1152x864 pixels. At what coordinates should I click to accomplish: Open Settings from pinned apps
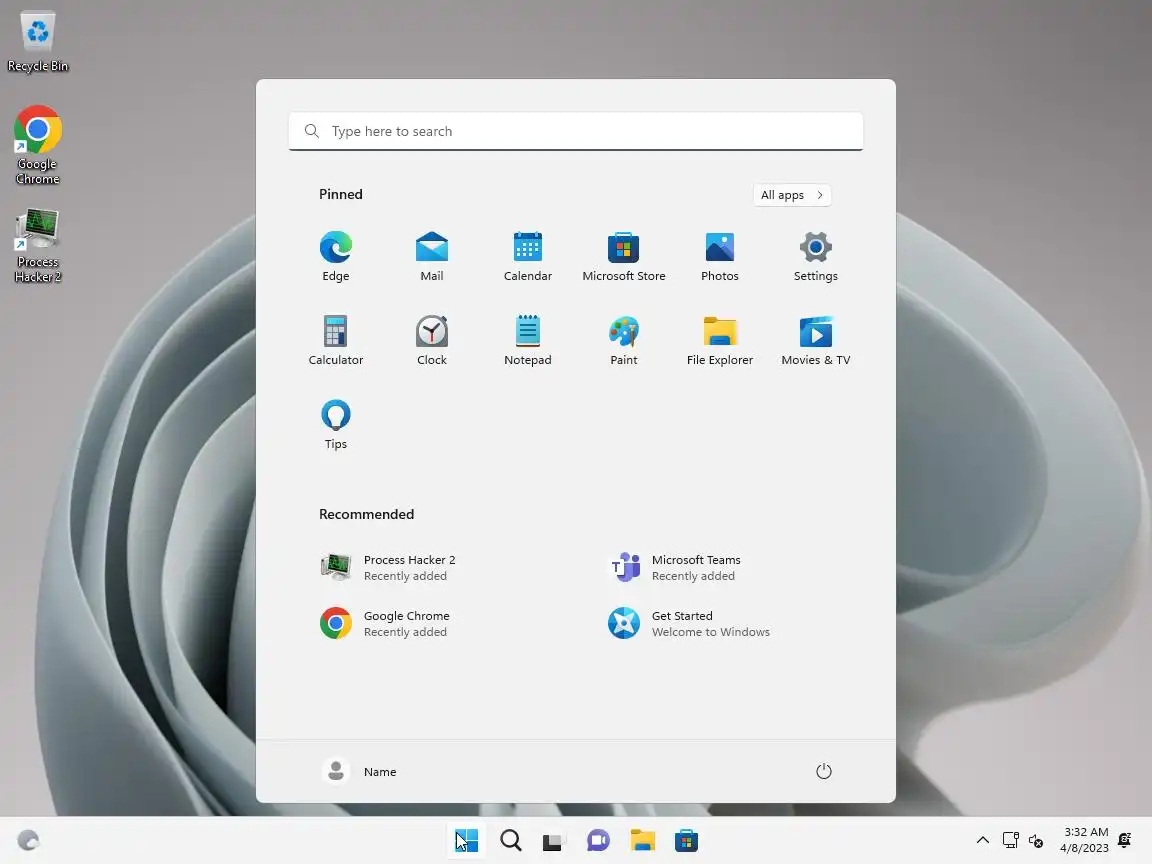point(816,256)
